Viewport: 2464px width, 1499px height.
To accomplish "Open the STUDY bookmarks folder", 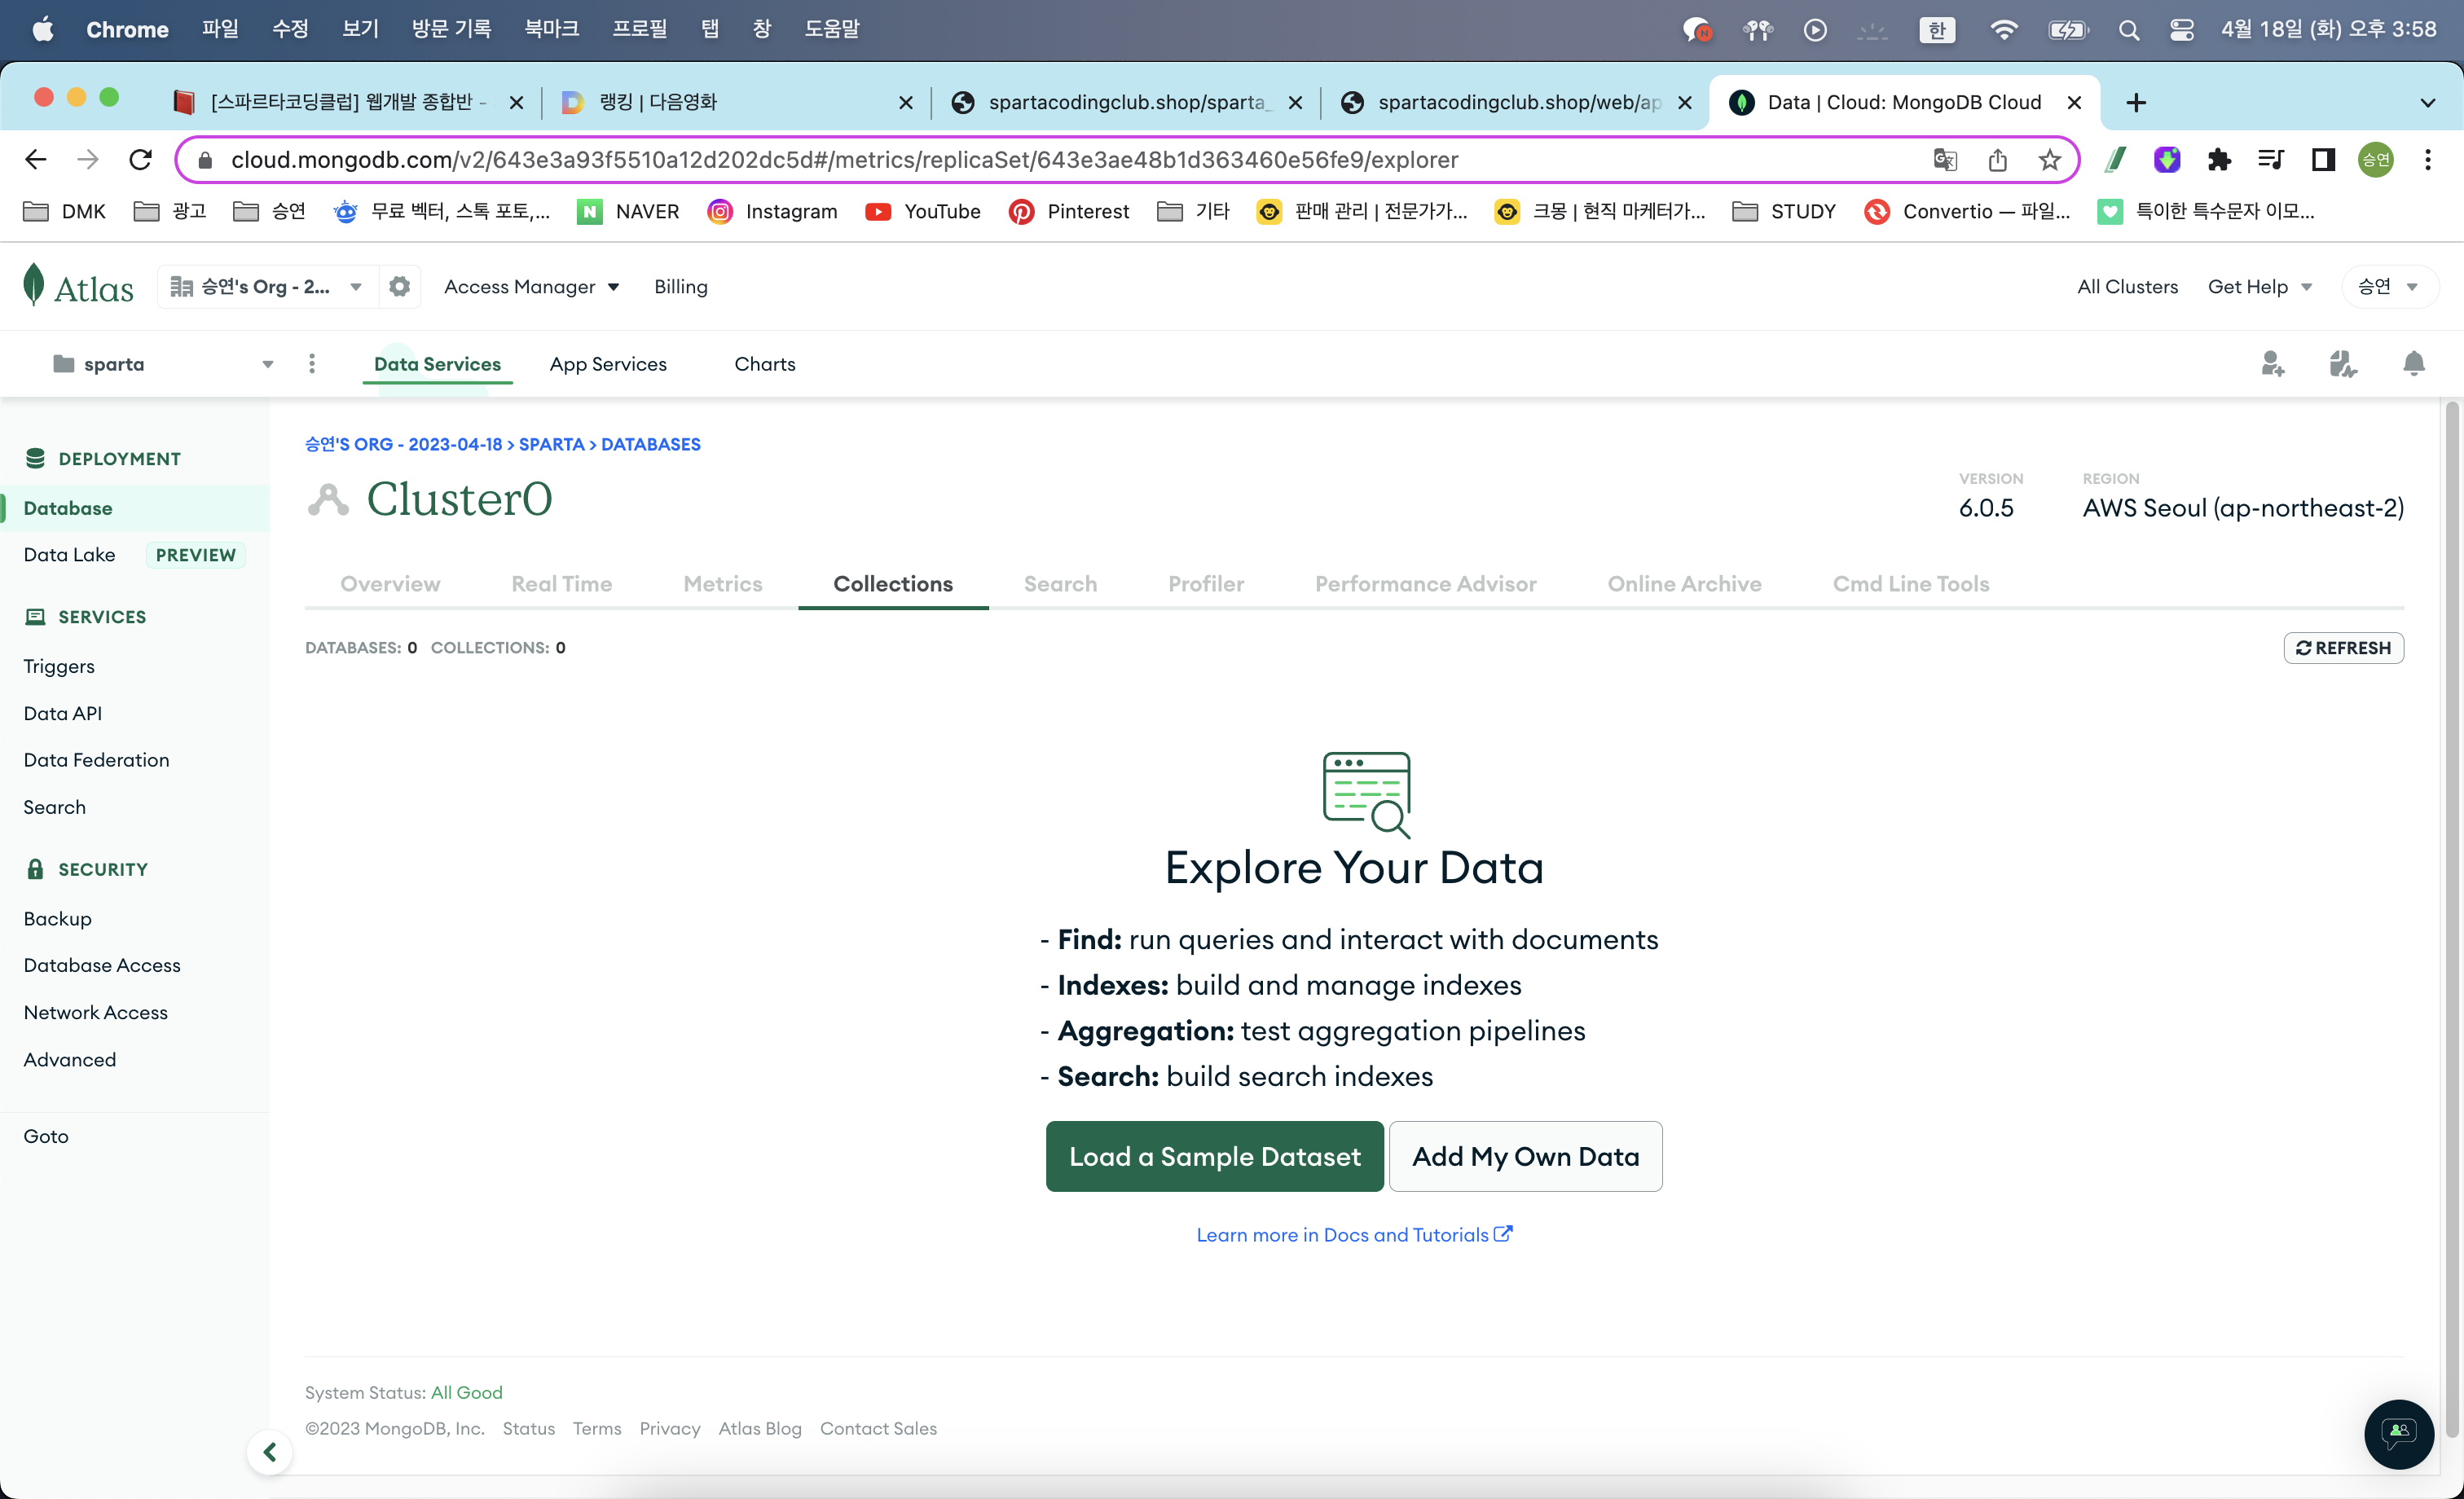I will pos(1785,212).
